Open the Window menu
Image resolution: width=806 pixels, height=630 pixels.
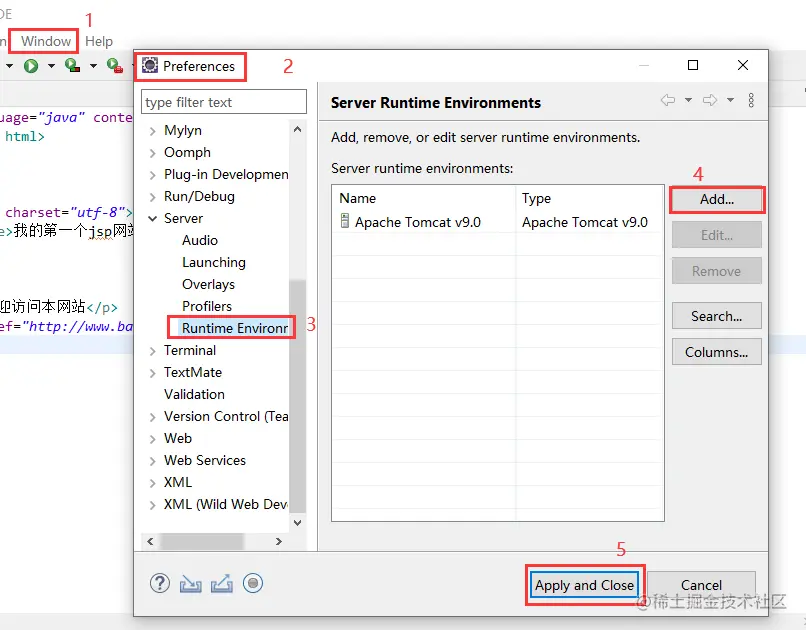(46, 41)
